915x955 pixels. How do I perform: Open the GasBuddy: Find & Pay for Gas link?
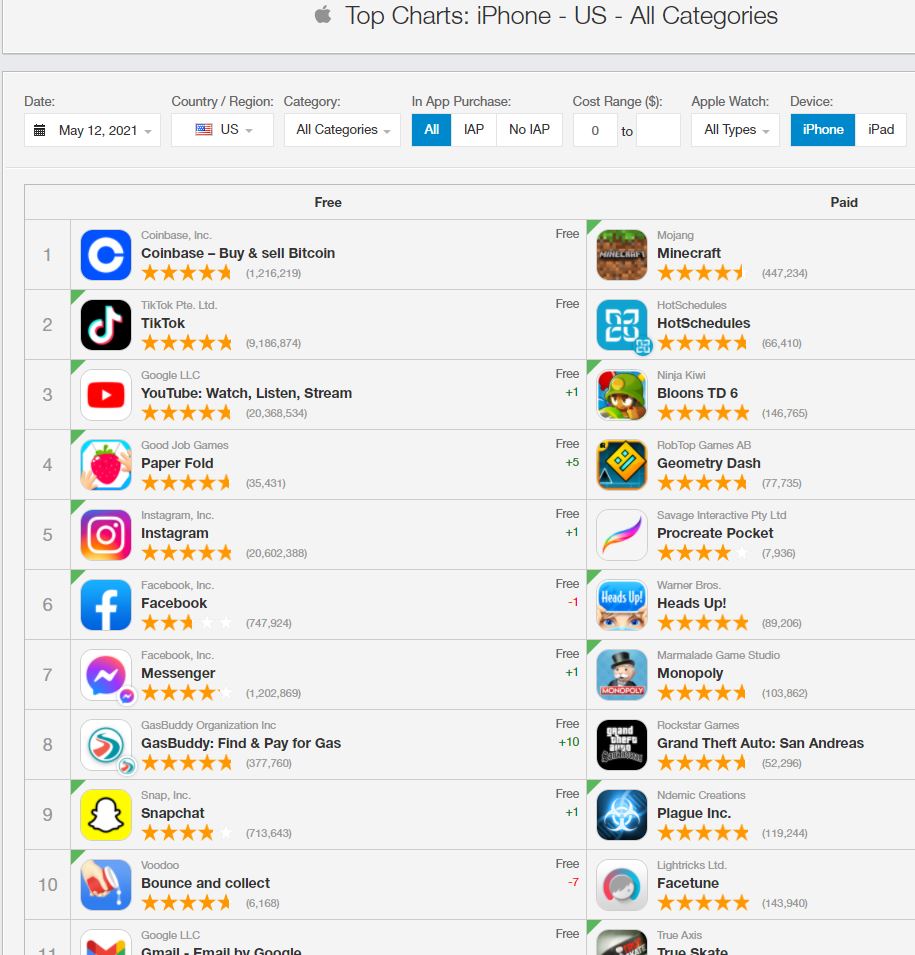pos(241,743)
